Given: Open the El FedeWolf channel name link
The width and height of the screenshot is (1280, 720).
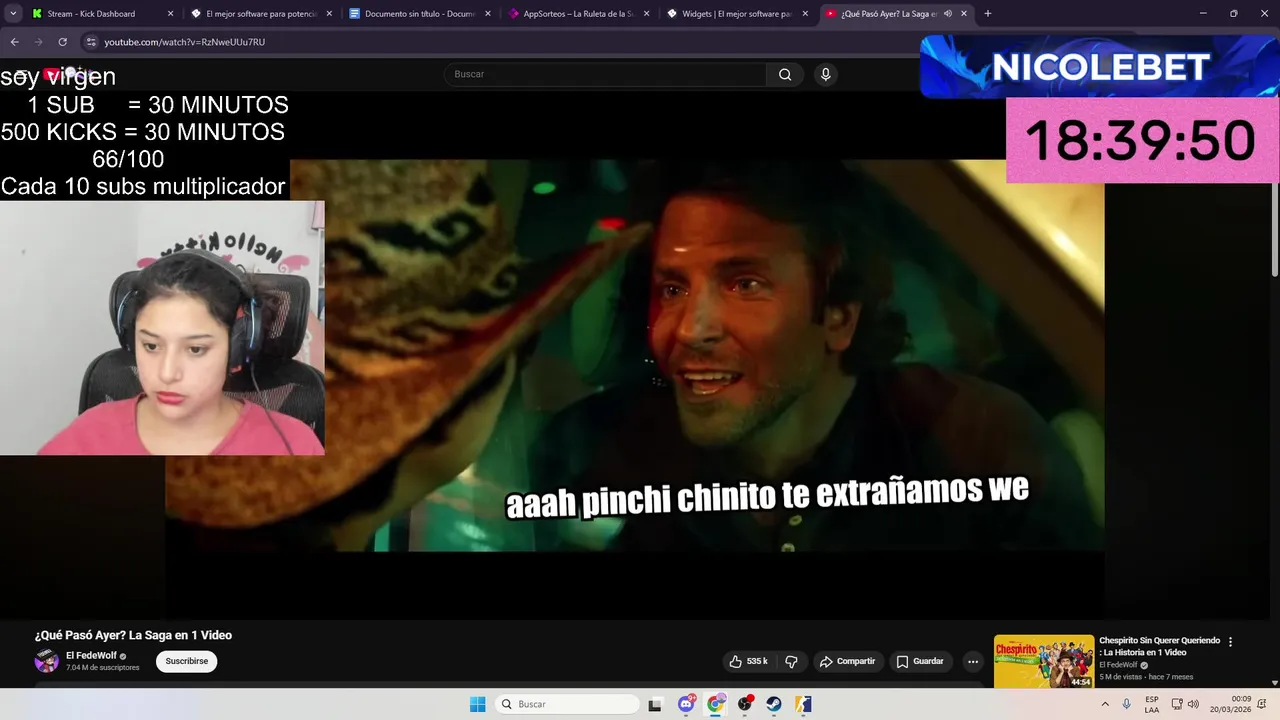Looking at the screenshot, I should click(x=91, y=656).
